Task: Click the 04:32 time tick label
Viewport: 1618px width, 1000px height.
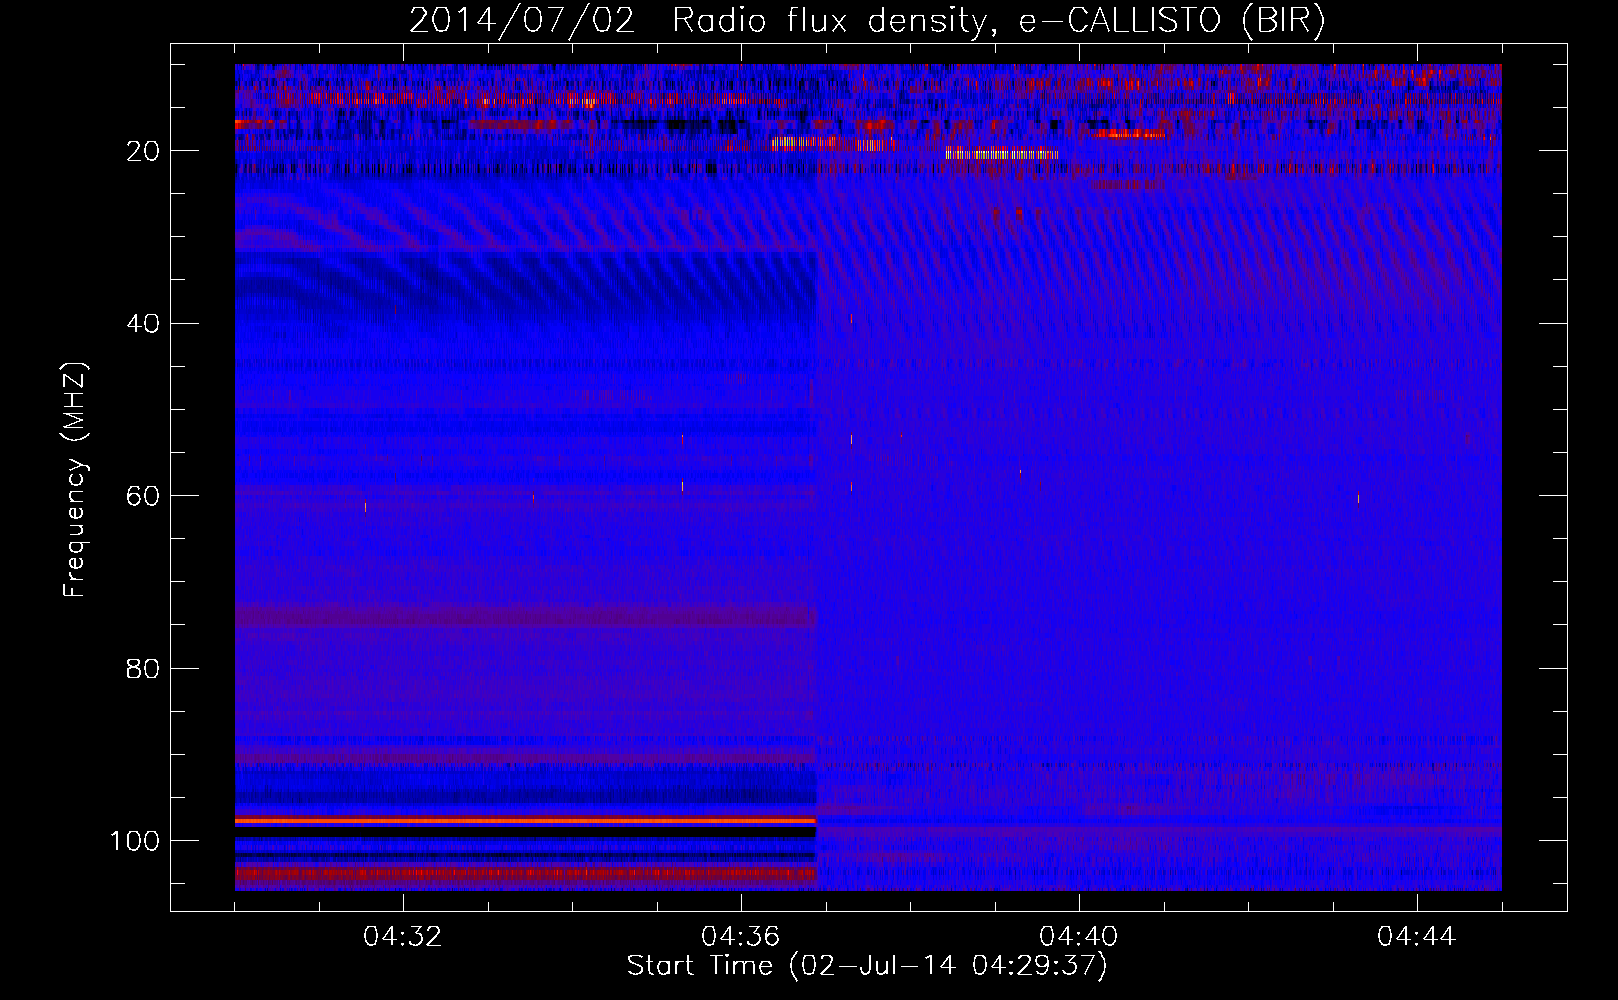Action: [403, 937]
